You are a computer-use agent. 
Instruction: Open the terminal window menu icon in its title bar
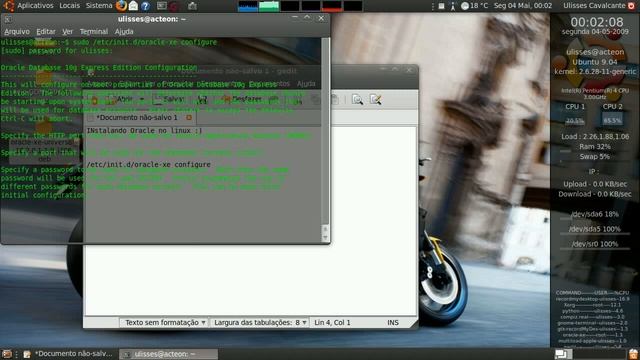pos(8,19)
